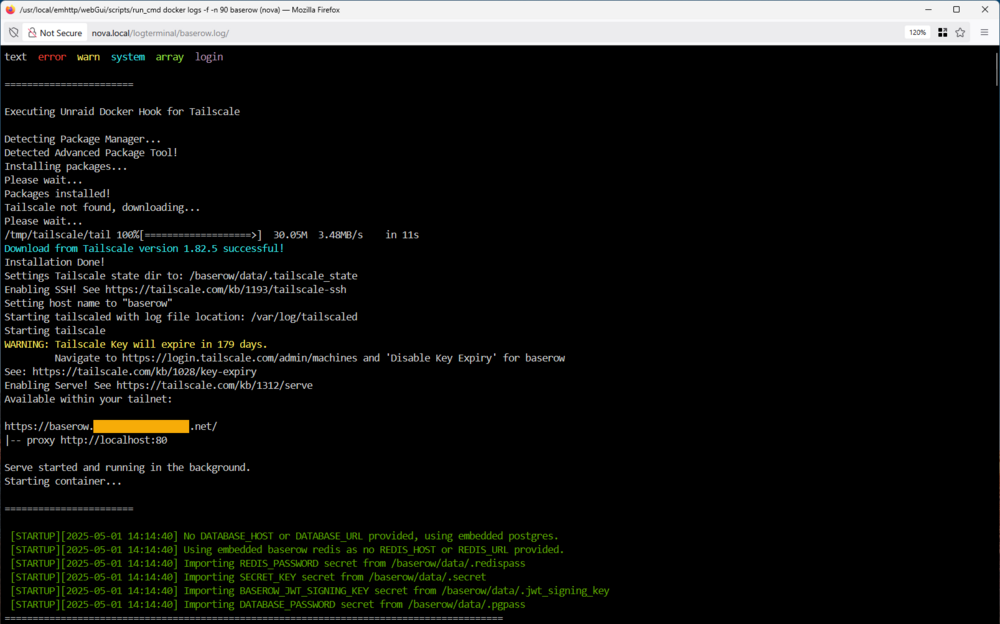Click 'Tailscale not found, downloading...' line

coord(102,207)
